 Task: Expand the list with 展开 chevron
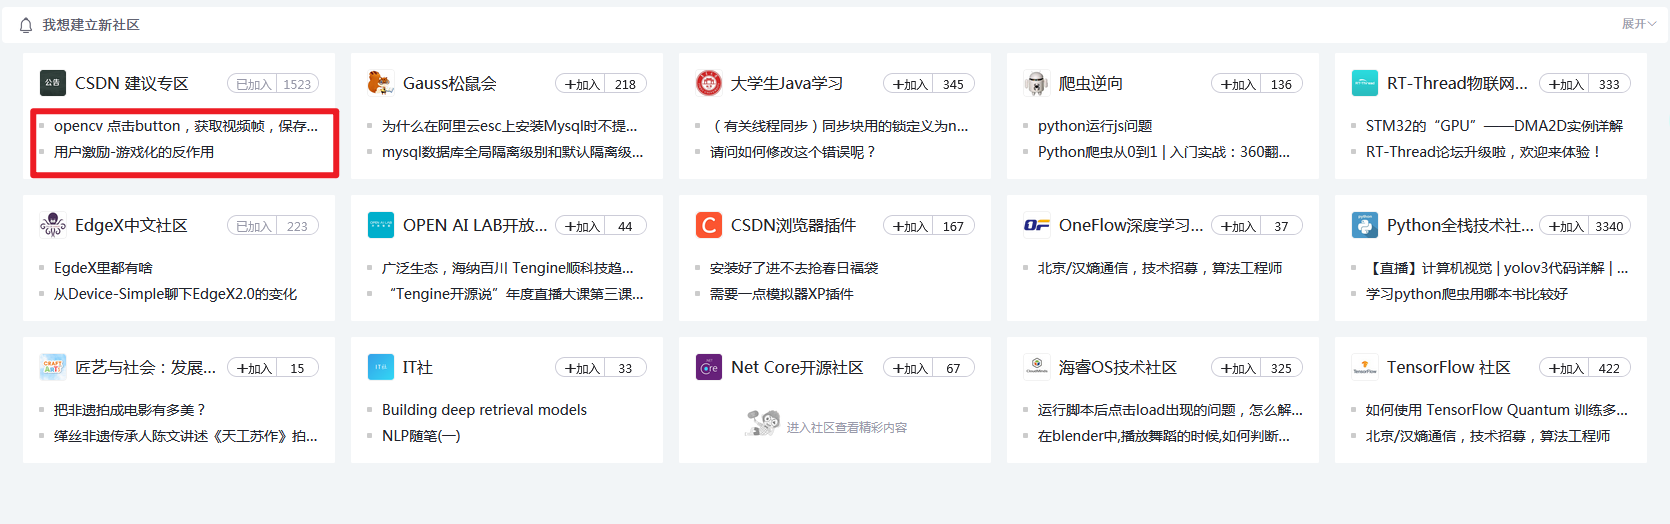pyautogui.click(x=1639, y=24)
